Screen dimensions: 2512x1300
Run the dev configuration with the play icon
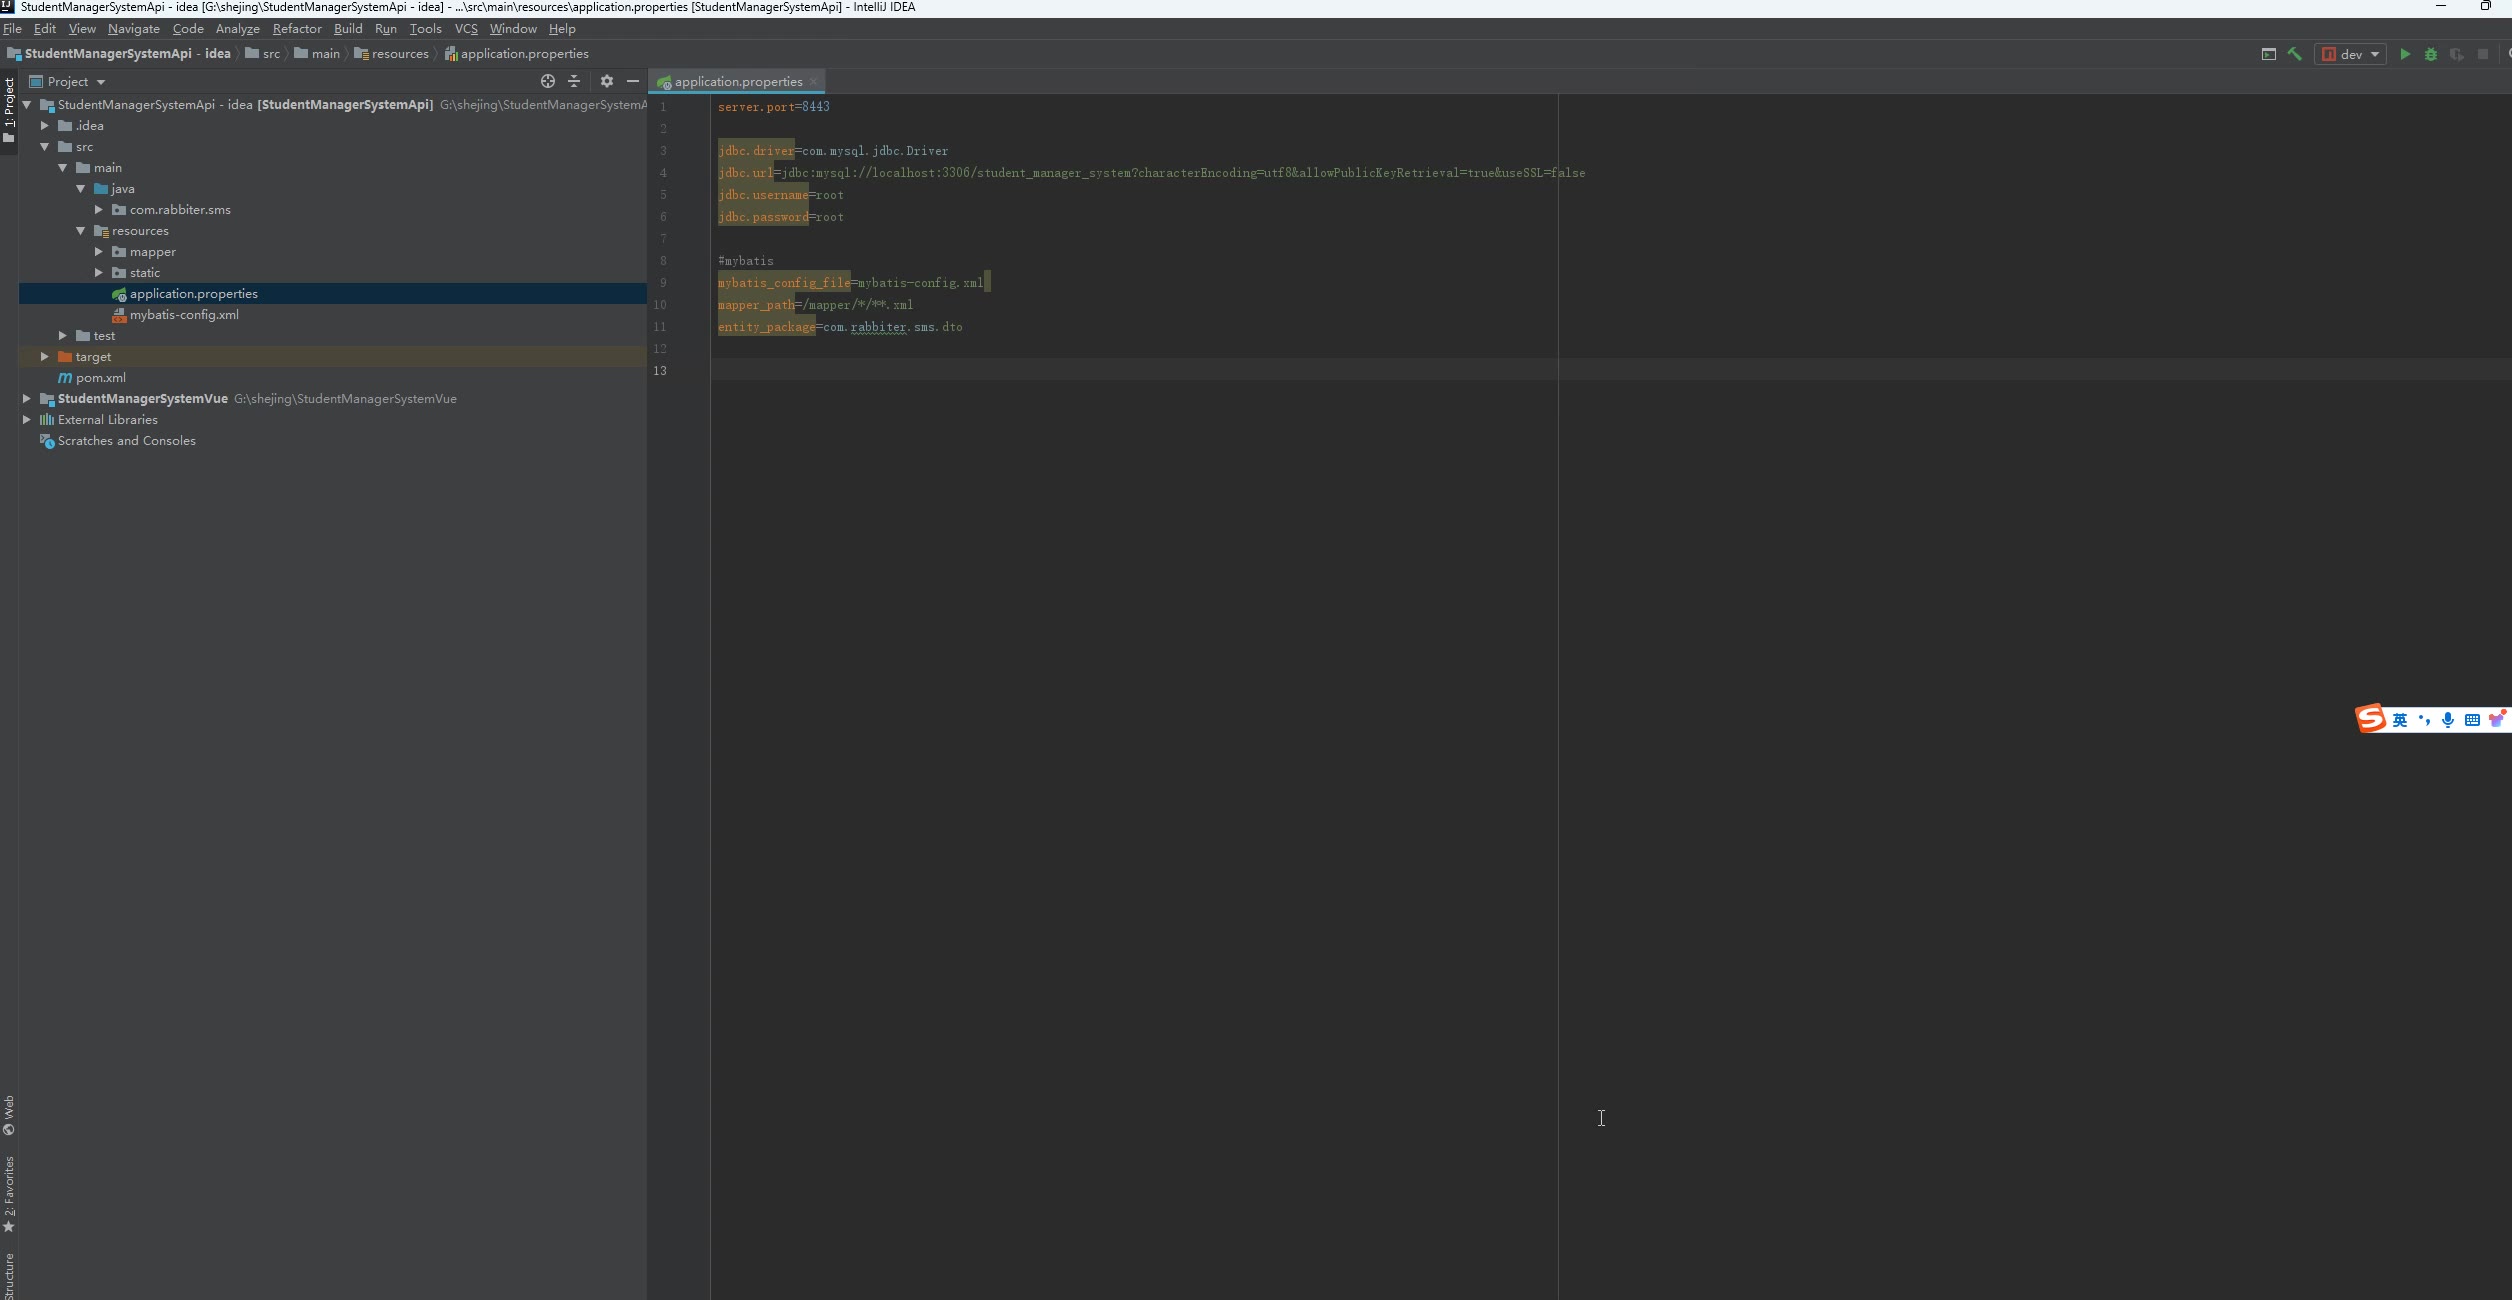point(2405,54)
